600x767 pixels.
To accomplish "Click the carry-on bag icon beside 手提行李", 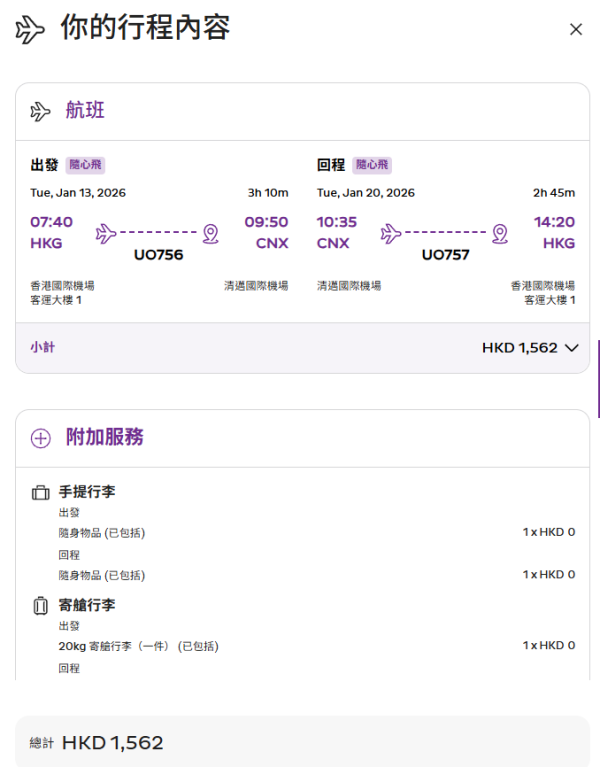I will coord(41,492).
